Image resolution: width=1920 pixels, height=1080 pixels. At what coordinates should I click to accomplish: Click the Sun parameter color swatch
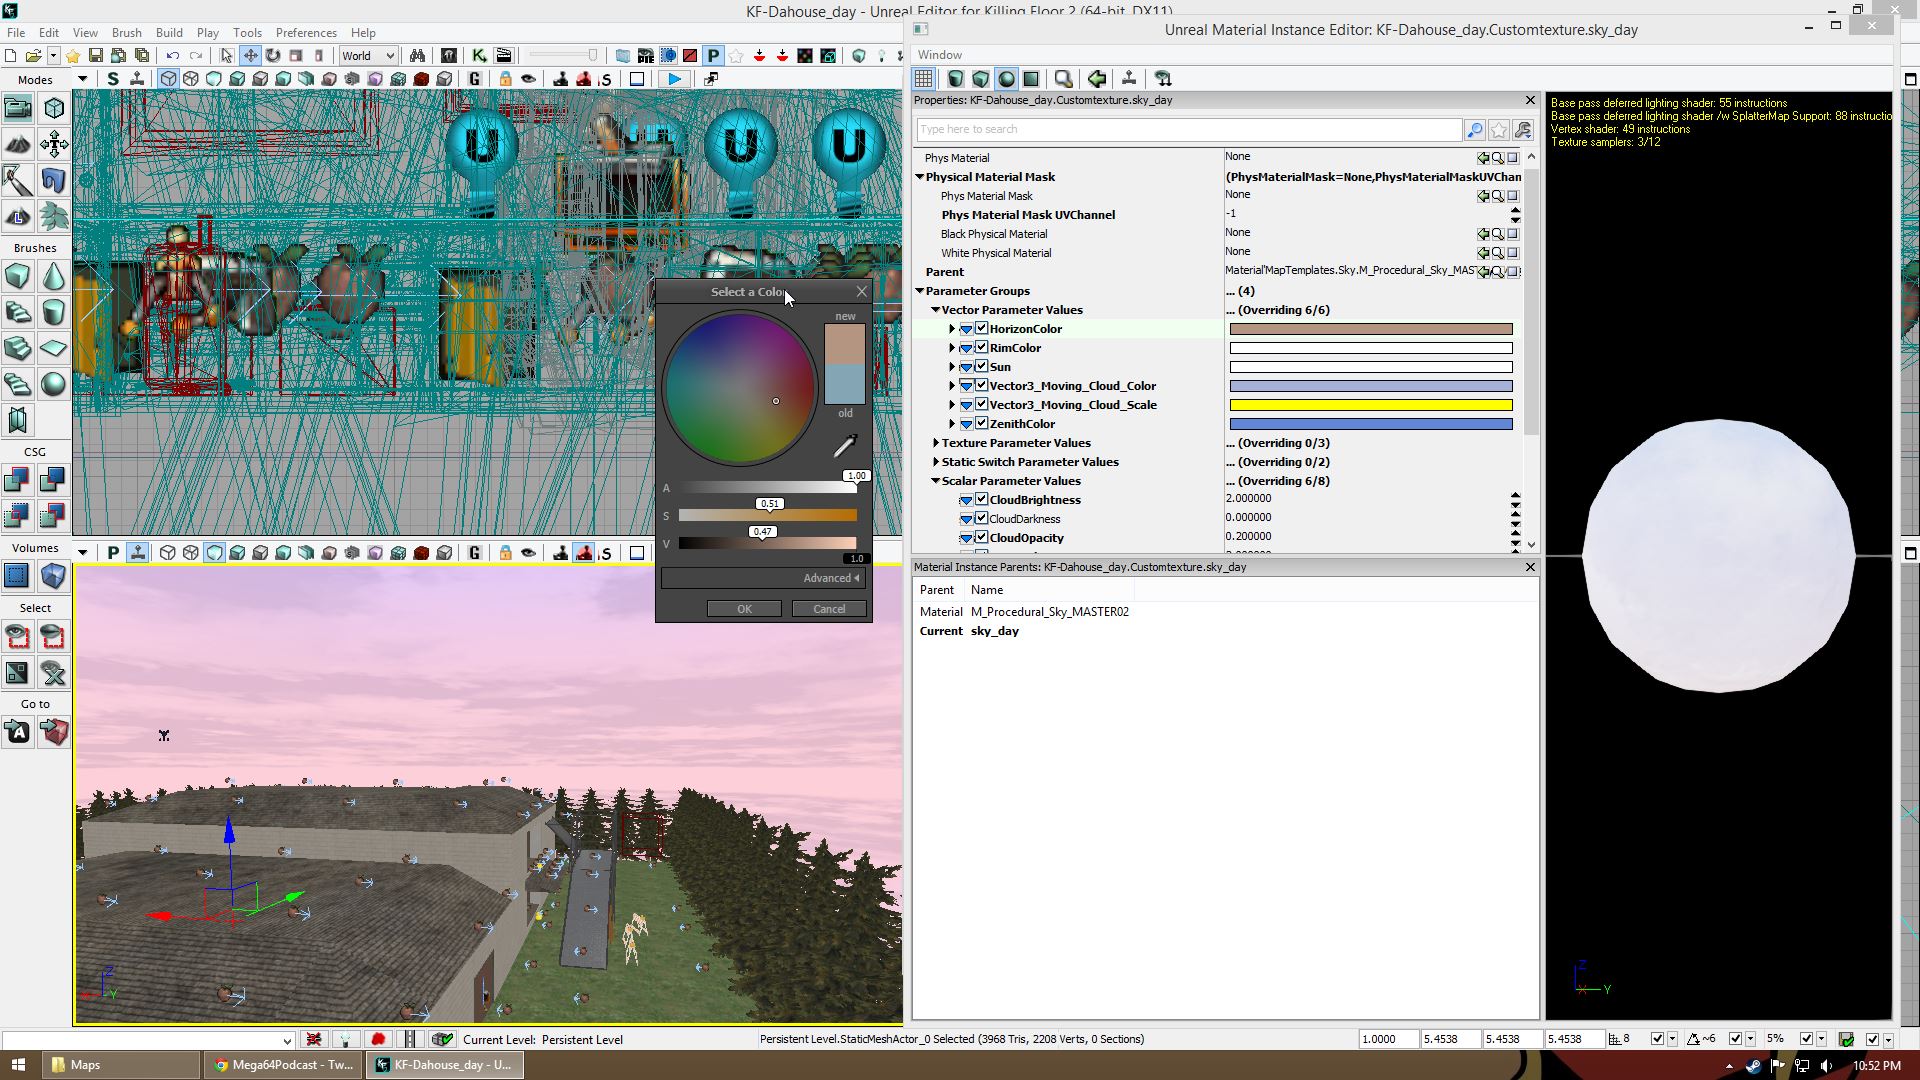[1370, 367]
